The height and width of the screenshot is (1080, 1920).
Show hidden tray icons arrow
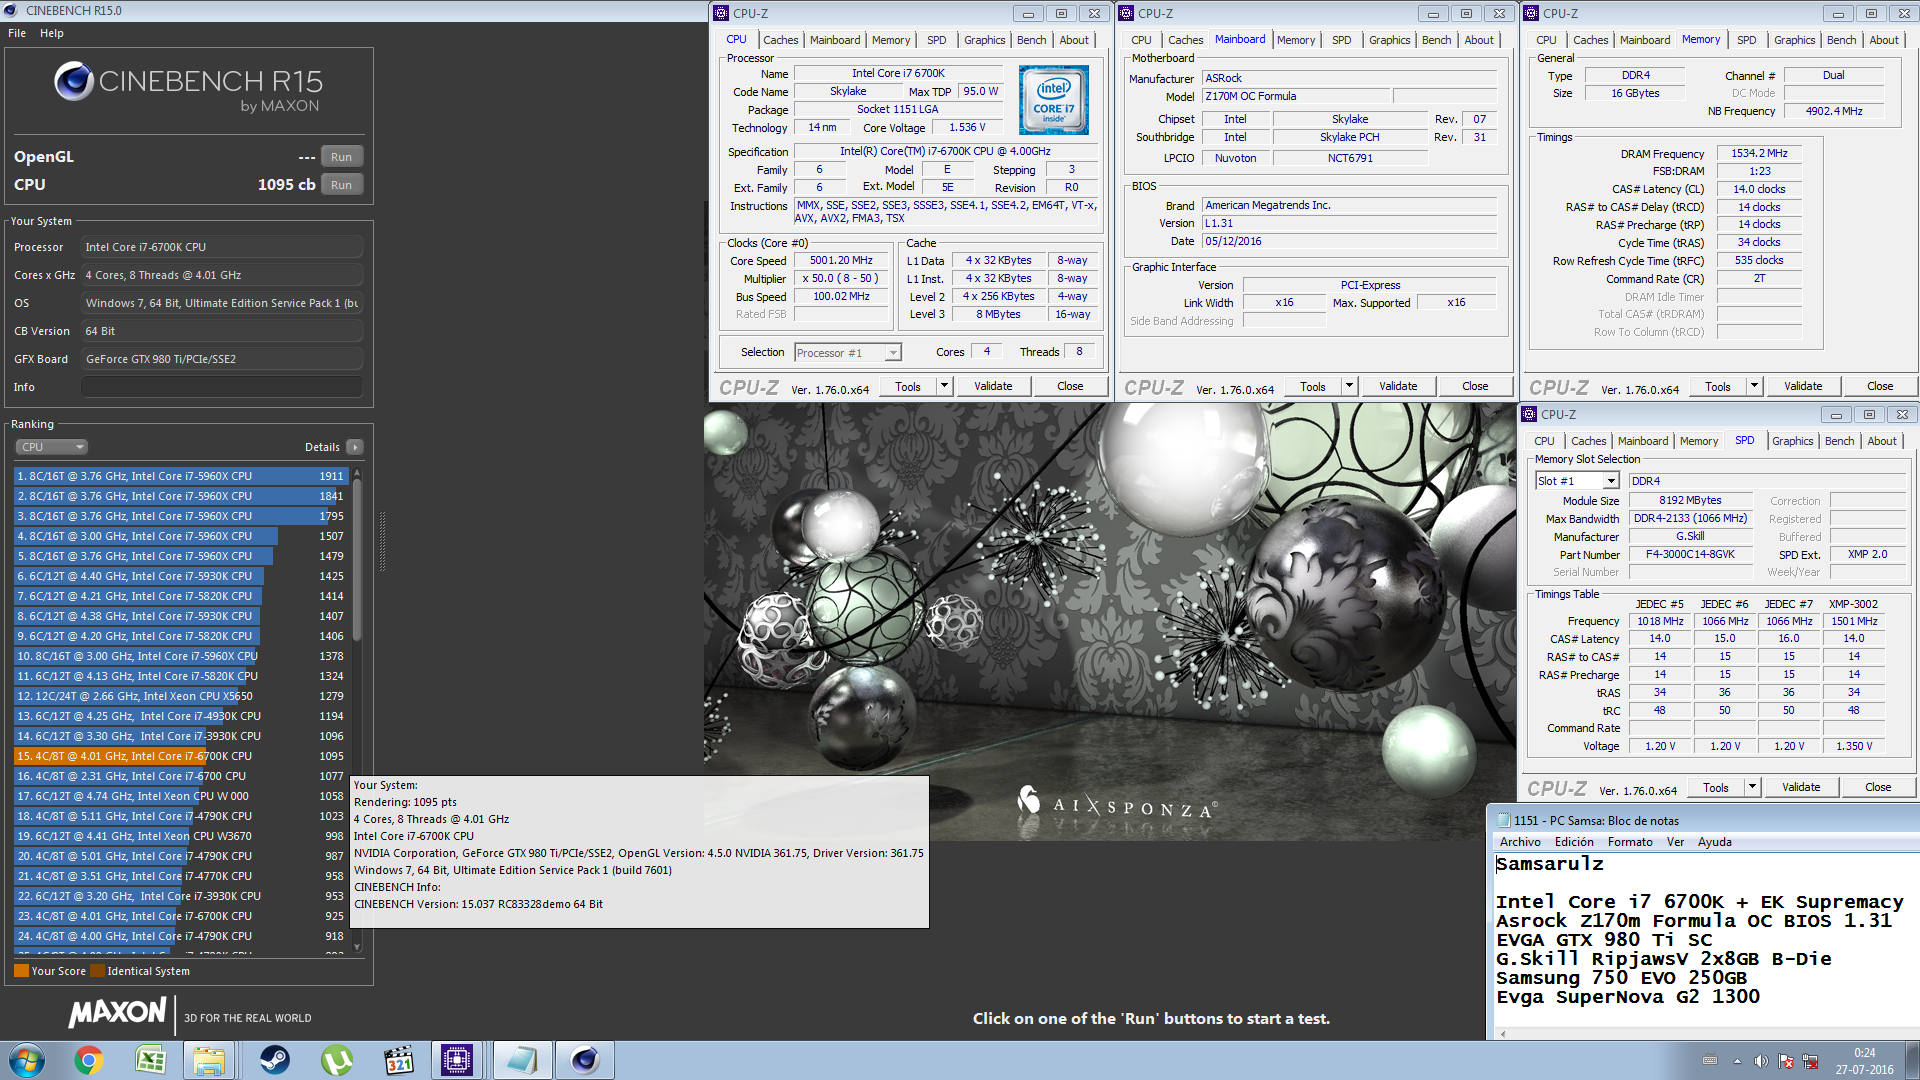point(1737,1061)
